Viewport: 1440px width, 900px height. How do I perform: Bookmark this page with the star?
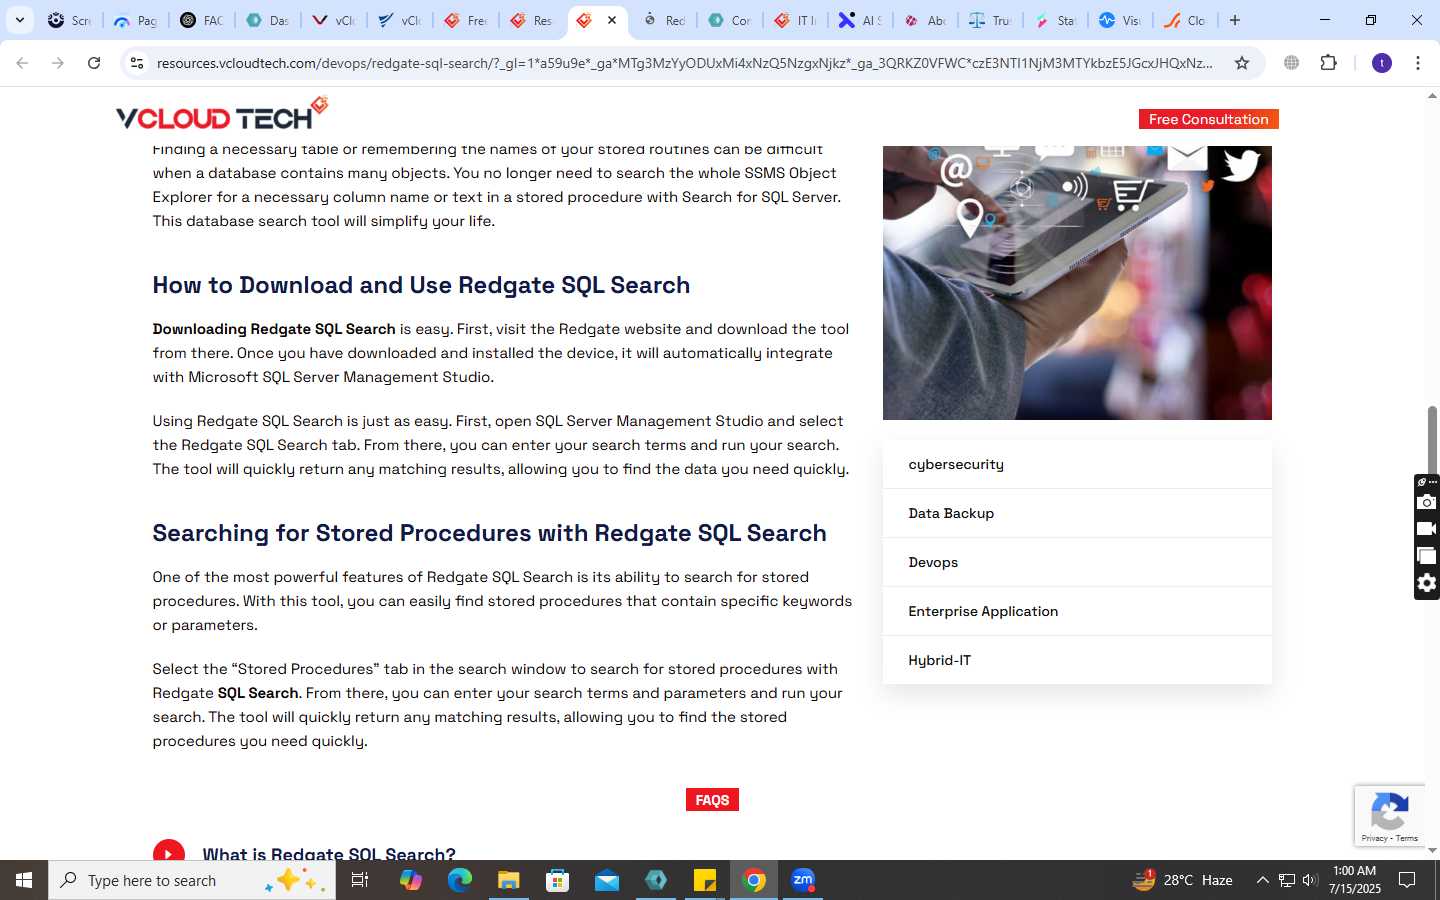point(1242,63)
